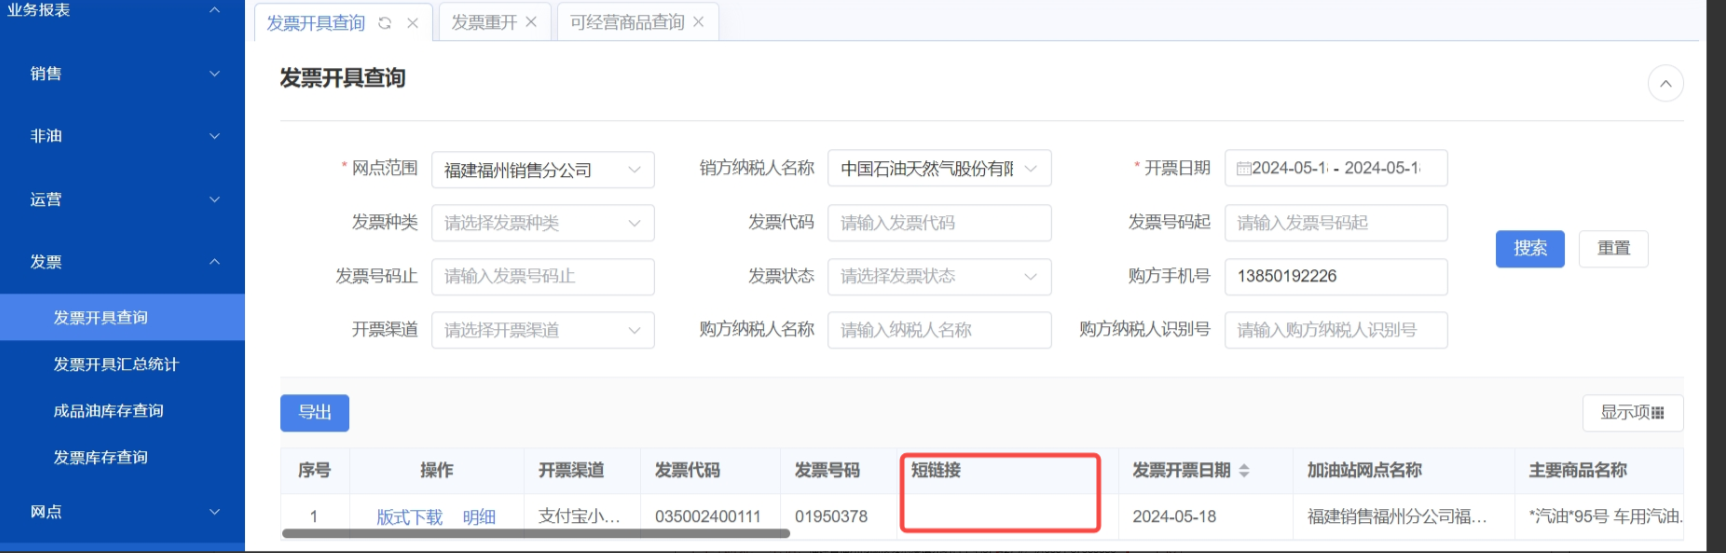Viewport: 1726px width, 553px height.
Task: Sort by 发票开票日期 column arrows
Action: pyautogui.click(x=1244, y=470)
